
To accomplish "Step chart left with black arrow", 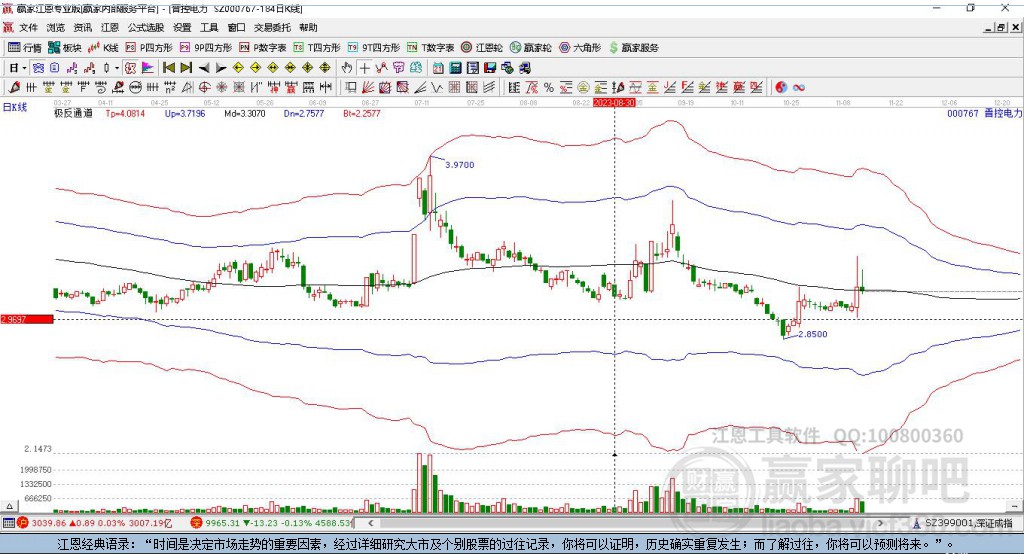I will 204,68.
